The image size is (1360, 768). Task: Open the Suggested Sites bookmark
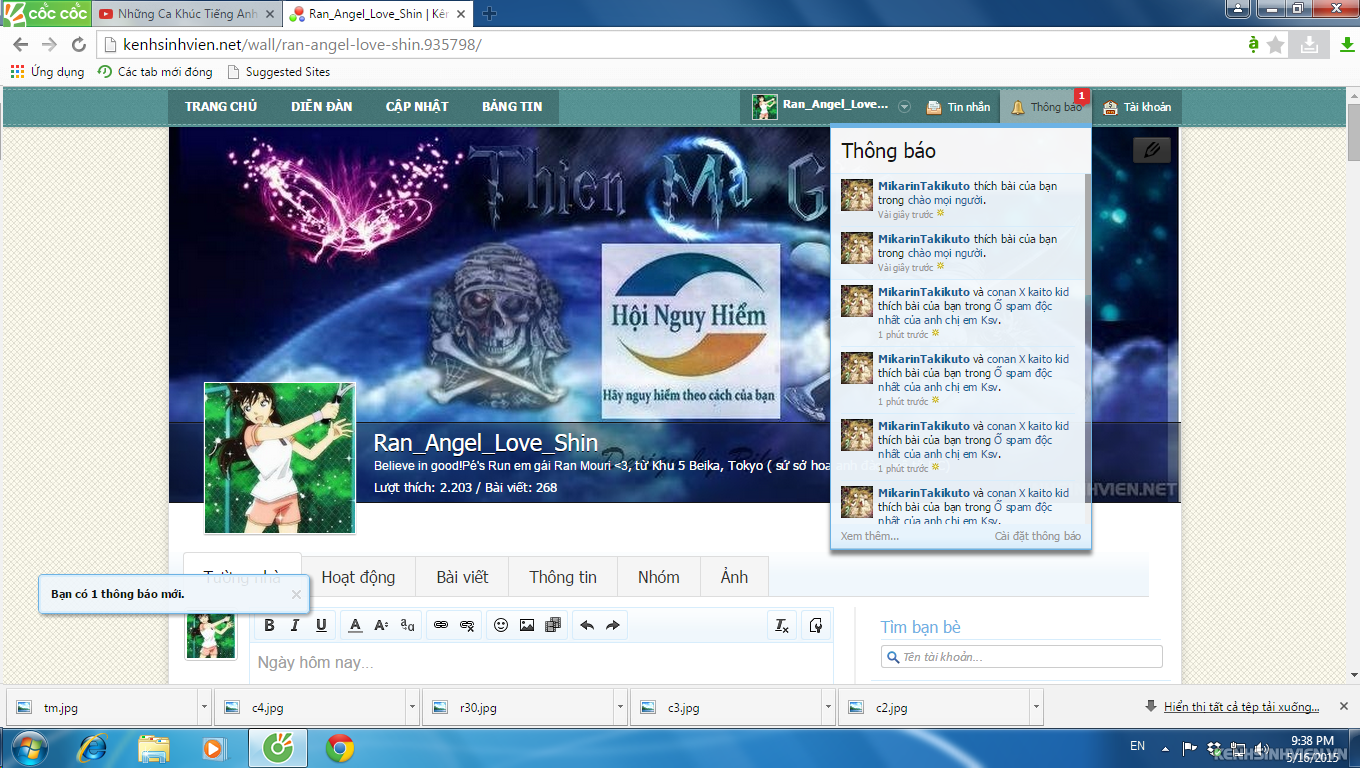point(279,72)
